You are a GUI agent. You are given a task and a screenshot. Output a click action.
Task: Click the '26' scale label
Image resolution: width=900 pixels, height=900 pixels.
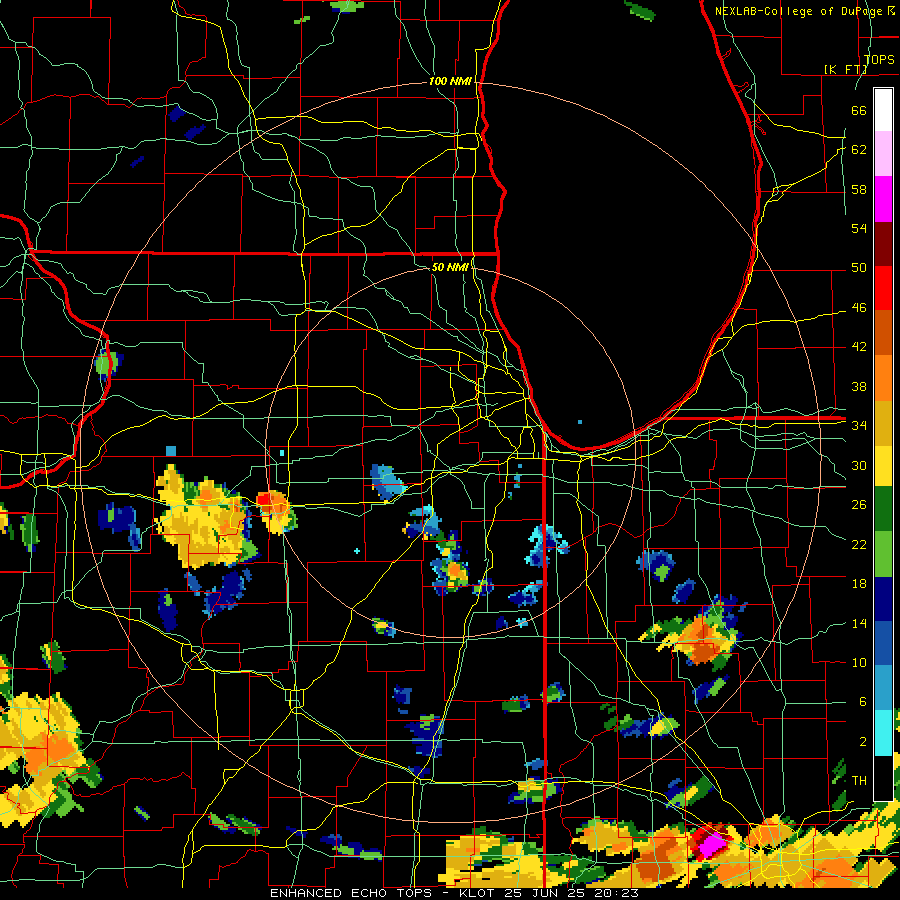pos(859,505)
